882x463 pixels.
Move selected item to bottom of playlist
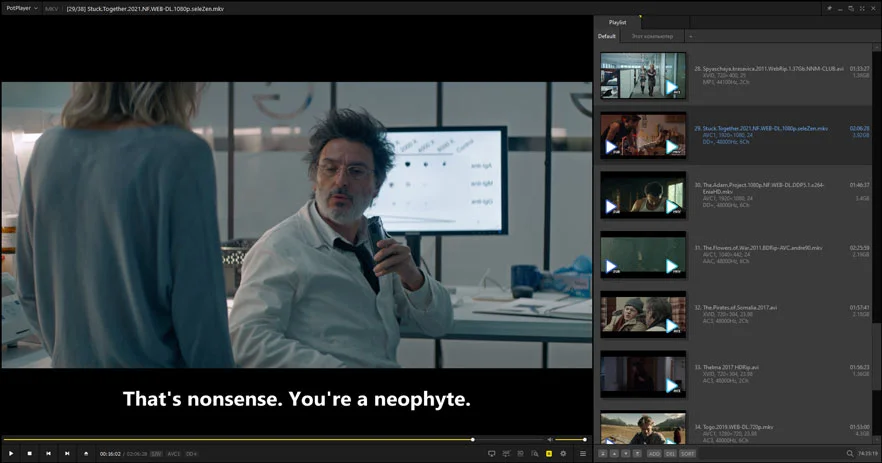coord(637,453)
